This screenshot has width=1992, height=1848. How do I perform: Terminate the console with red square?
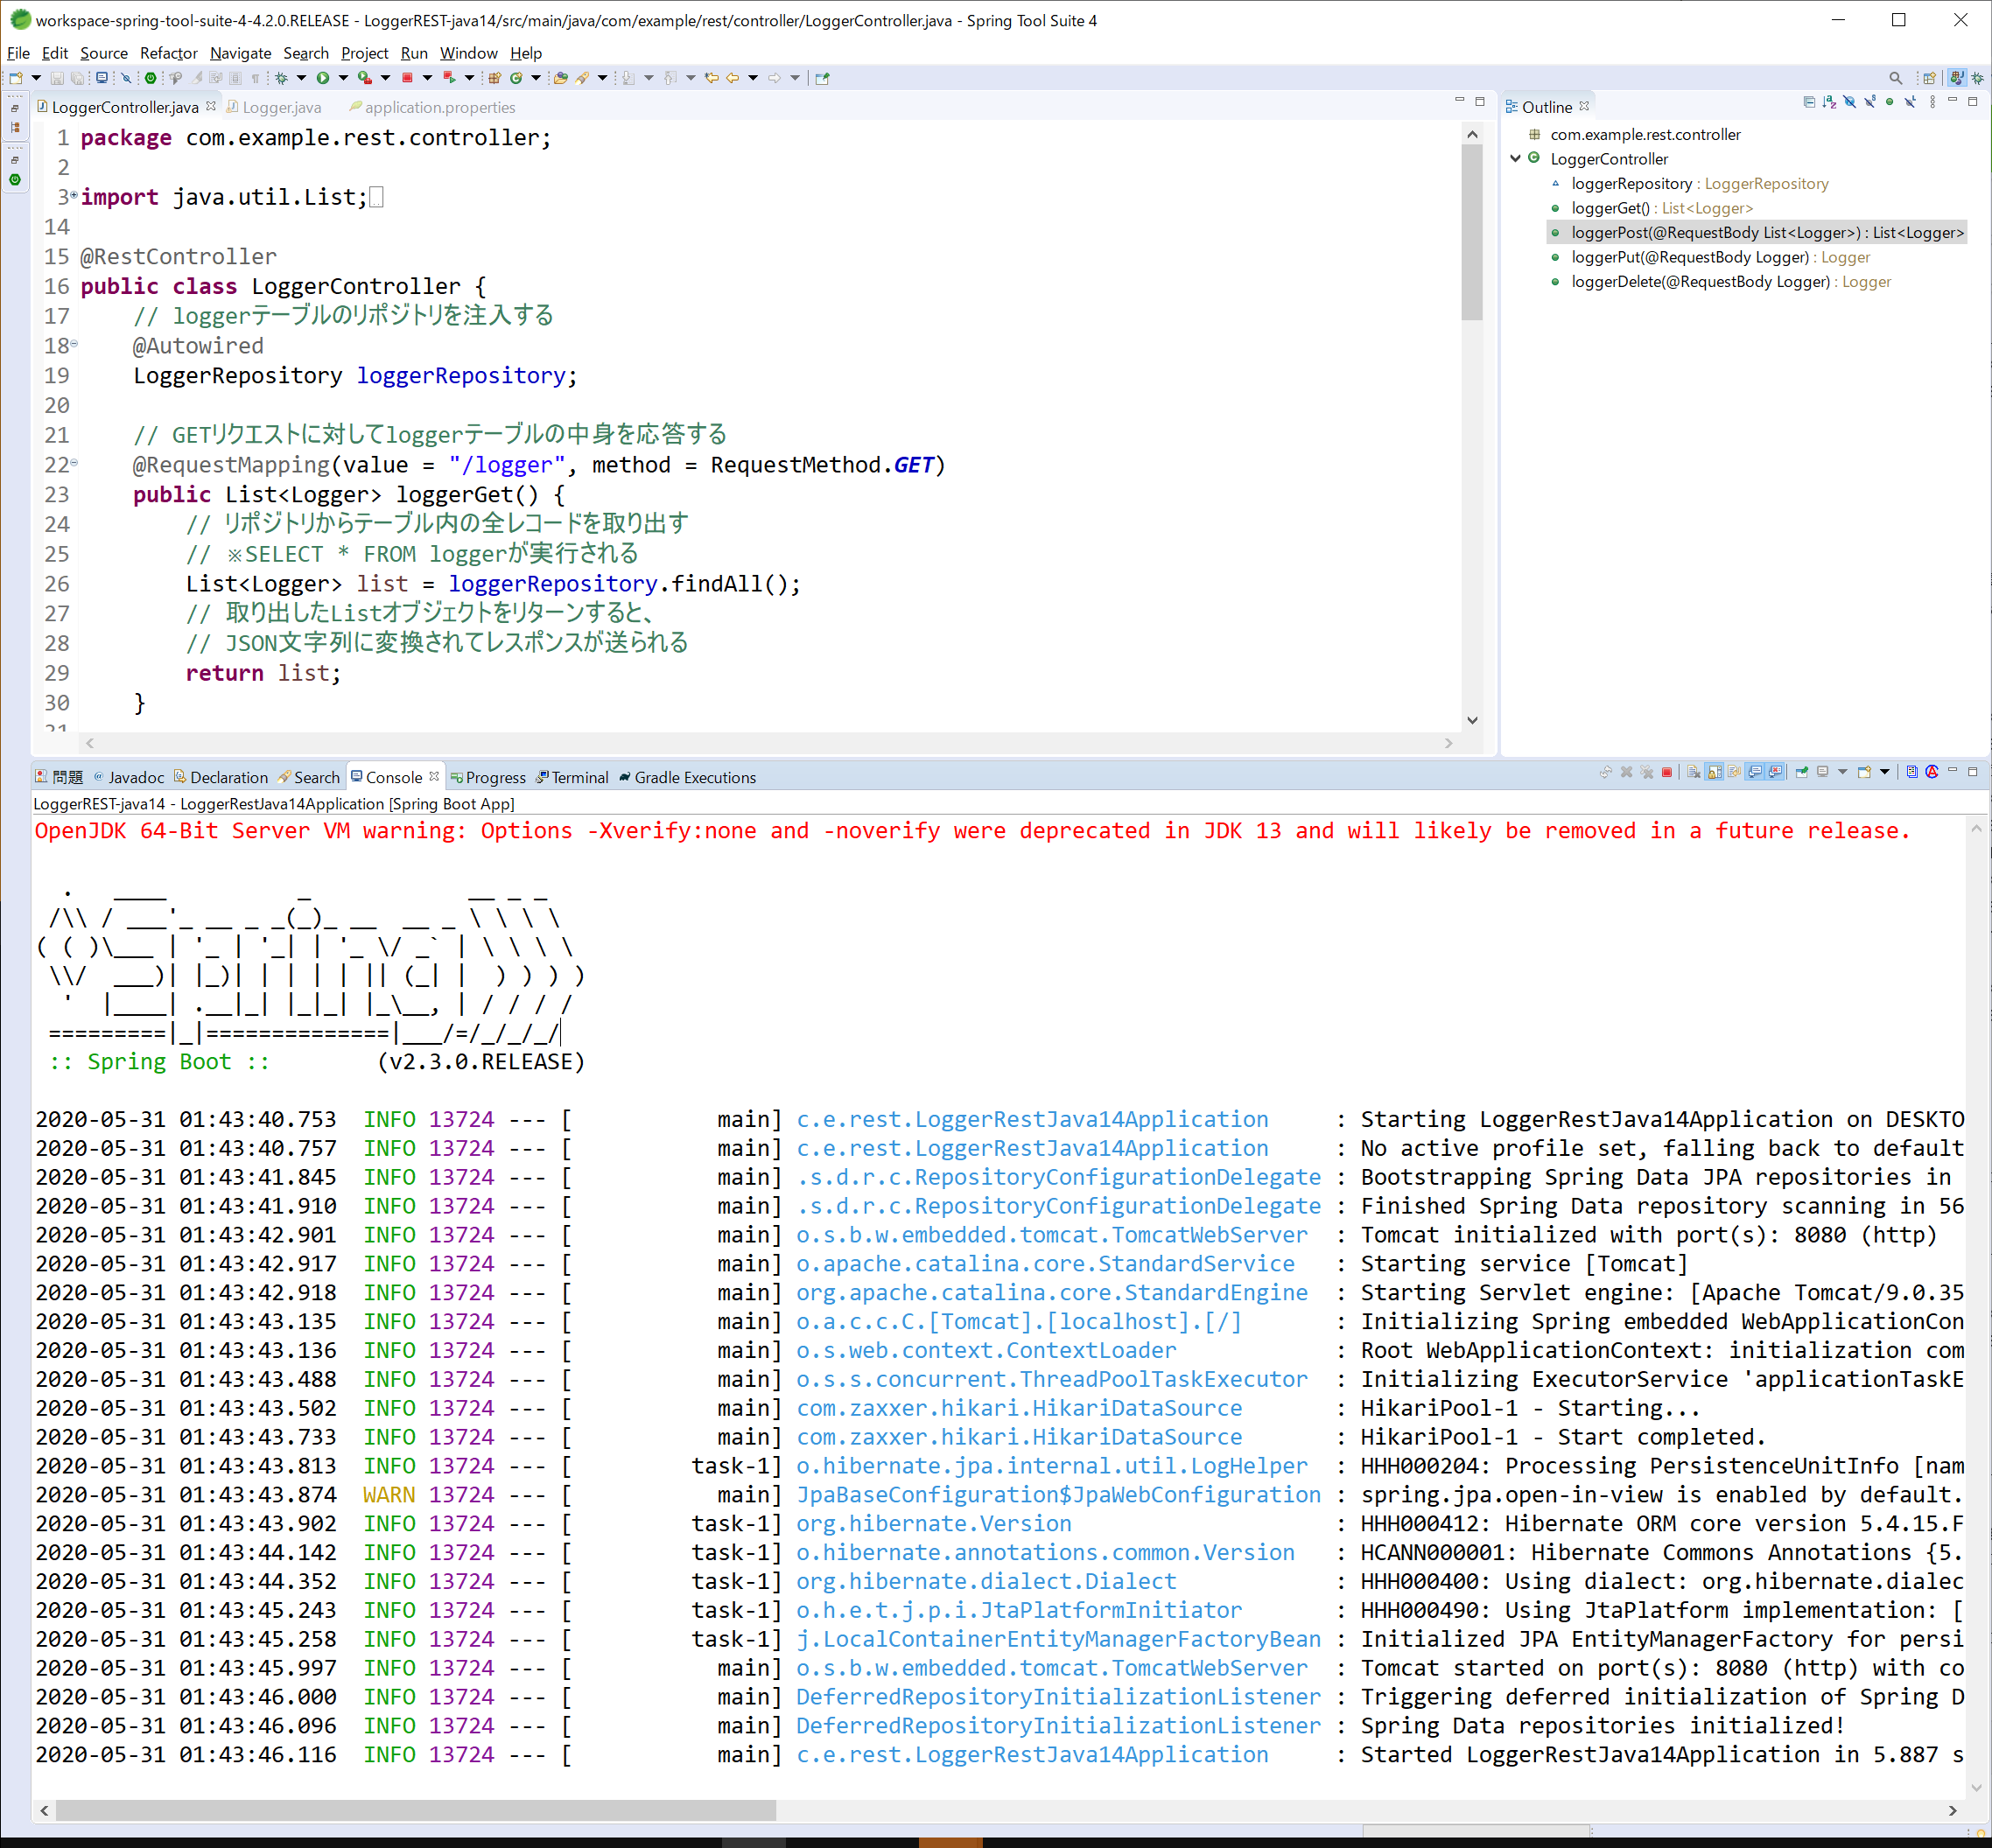point(1667,772)
